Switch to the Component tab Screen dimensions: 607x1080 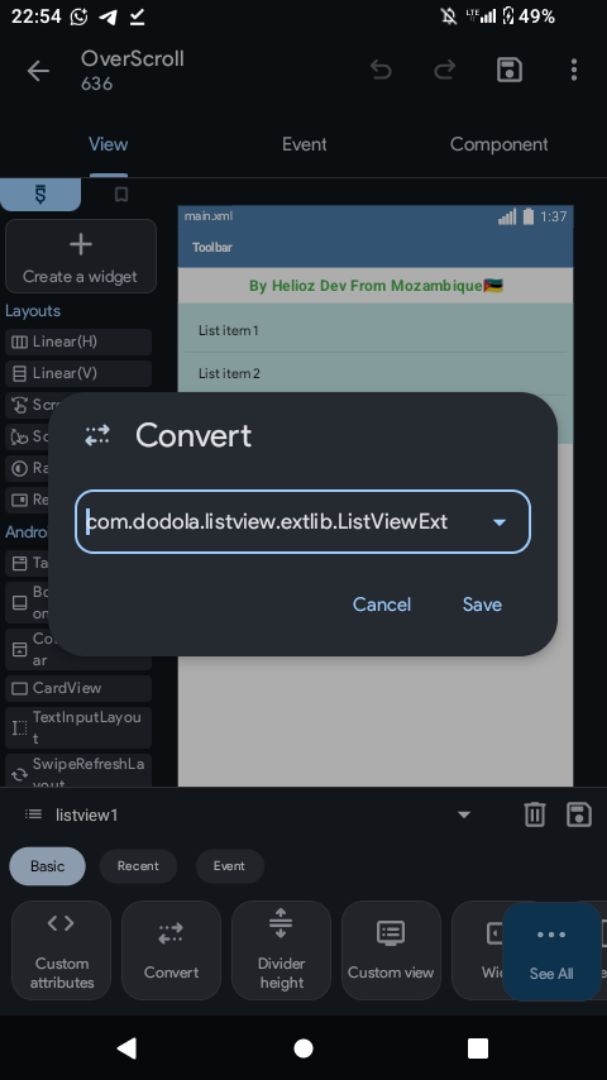coord(499,144)
